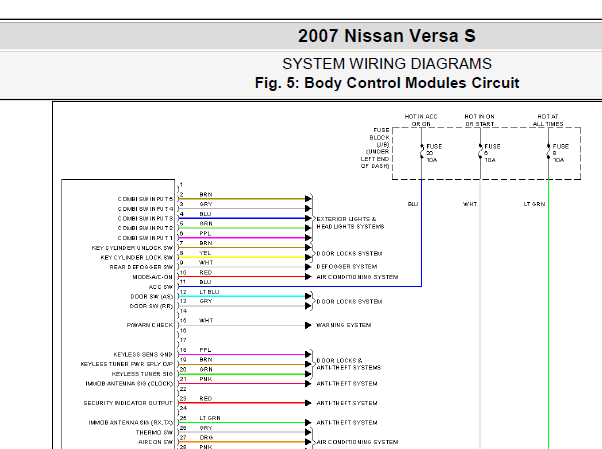
Task: Click the 'RED' wire color label at pin 23
Action: [x=206, y=399]
